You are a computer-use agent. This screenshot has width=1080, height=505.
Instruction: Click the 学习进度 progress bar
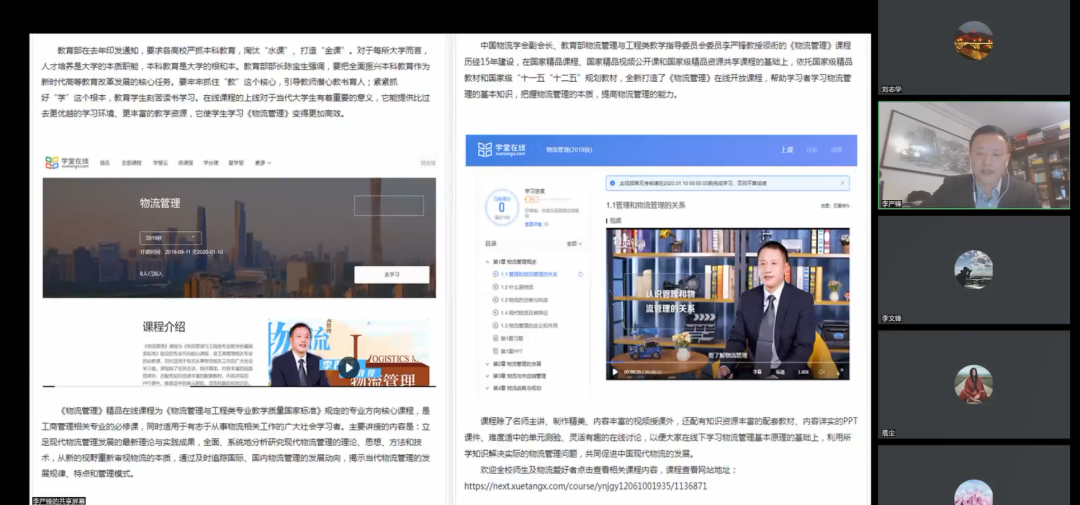pos(548,200)
